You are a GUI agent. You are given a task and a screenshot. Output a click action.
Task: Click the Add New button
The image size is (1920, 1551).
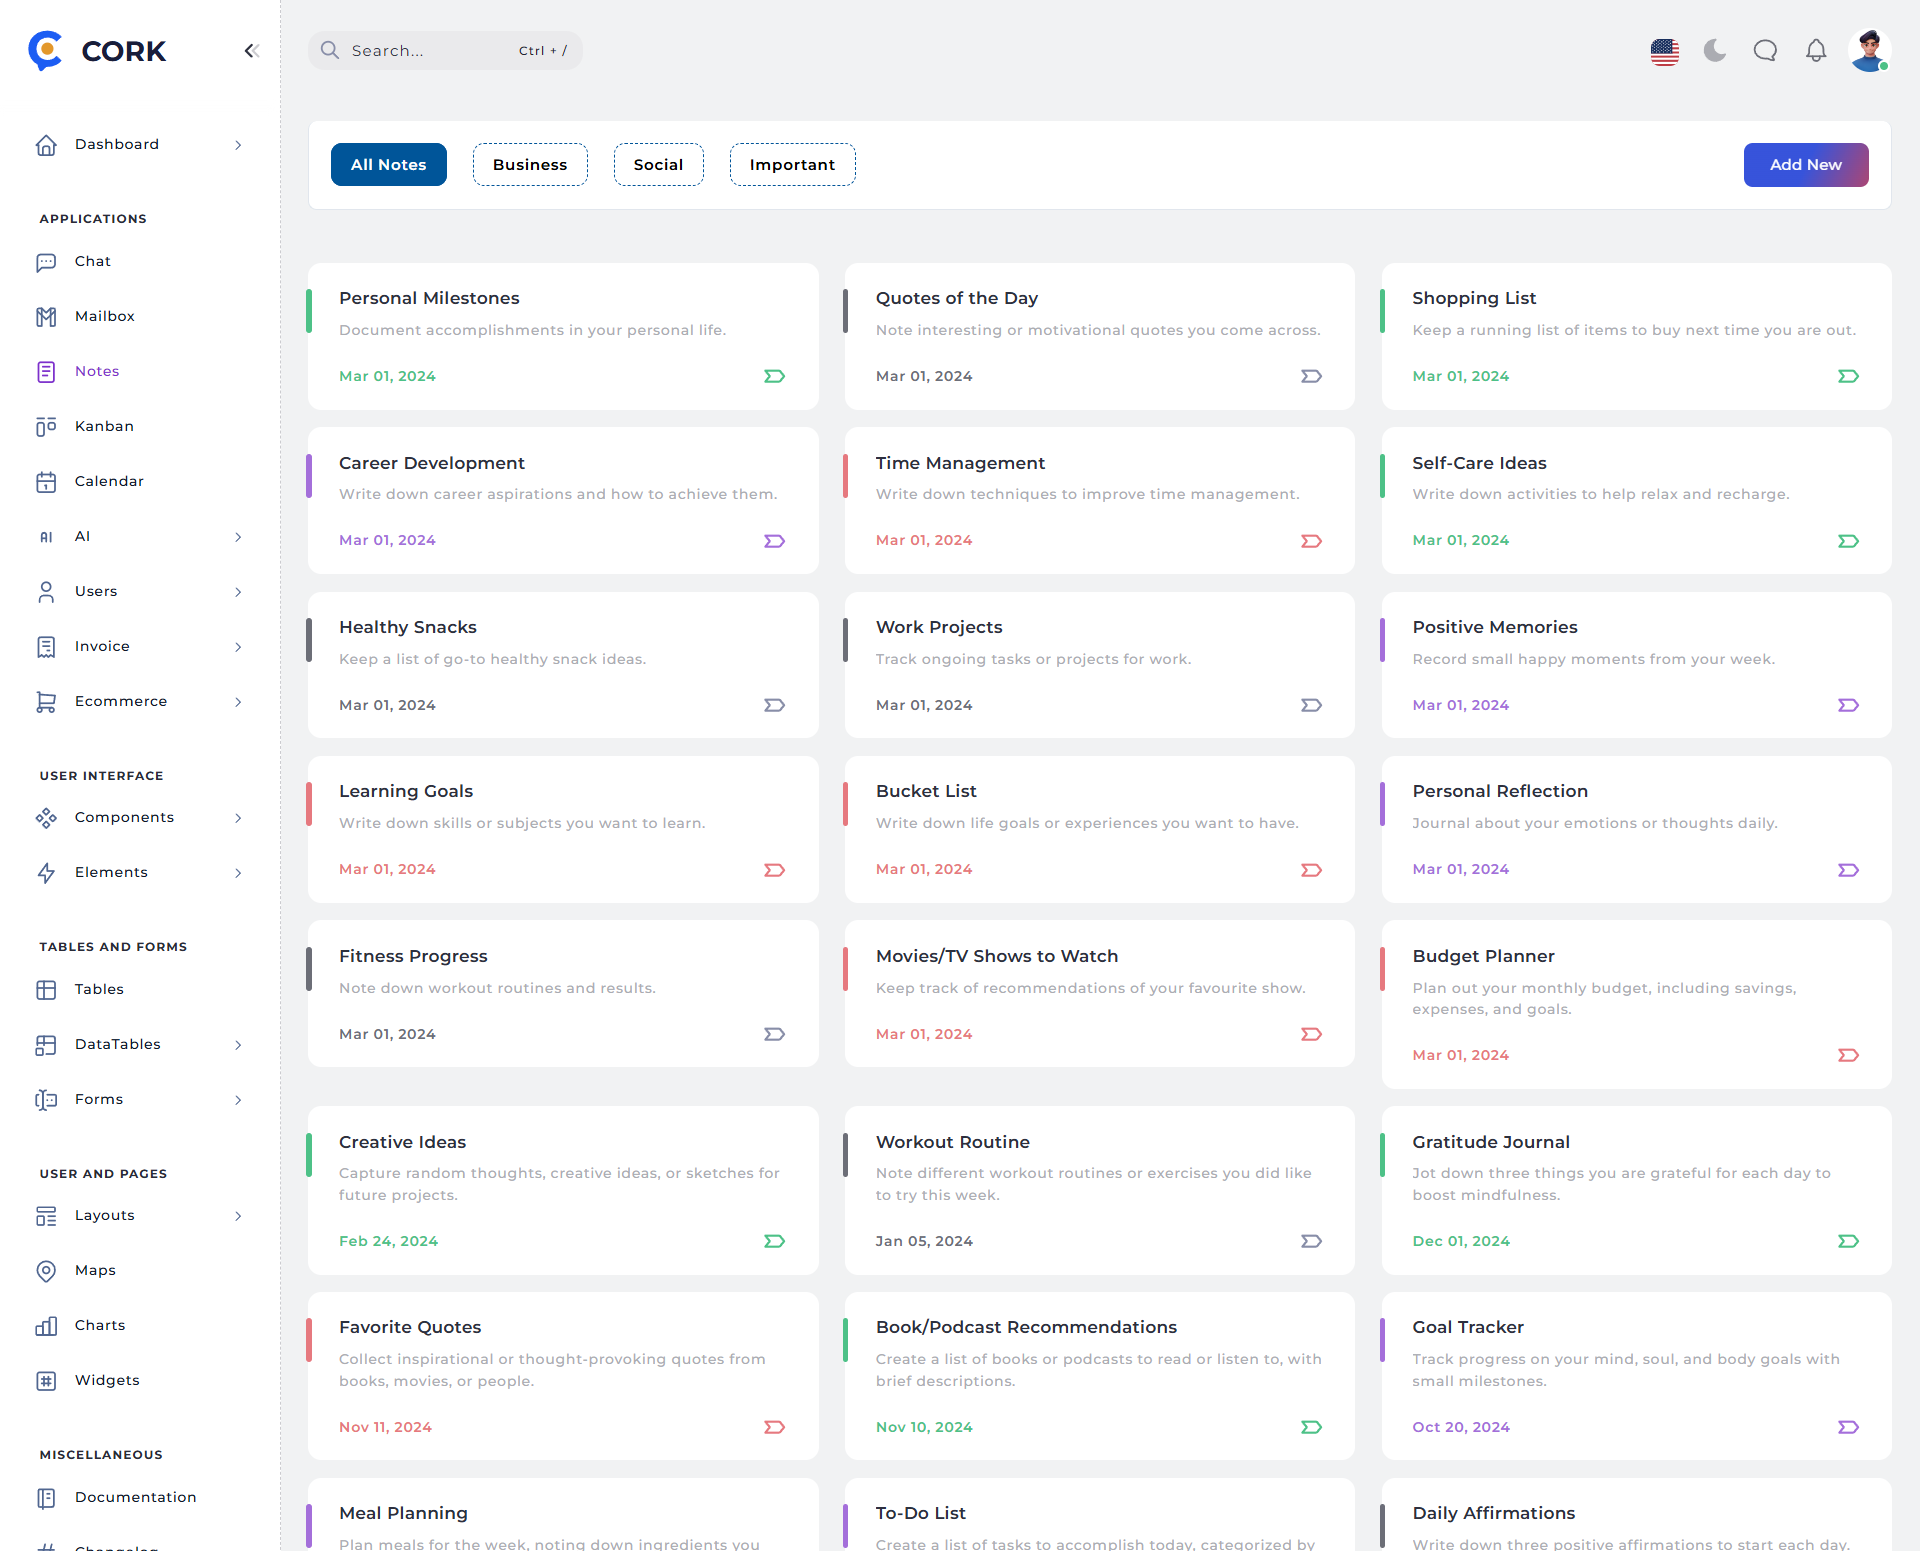click(x=1805, y=165)
